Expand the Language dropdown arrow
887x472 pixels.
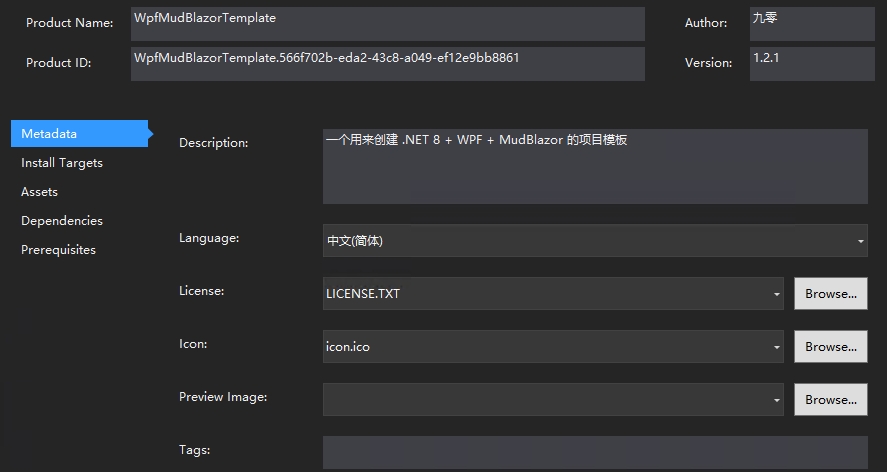(x=860, y=241)
